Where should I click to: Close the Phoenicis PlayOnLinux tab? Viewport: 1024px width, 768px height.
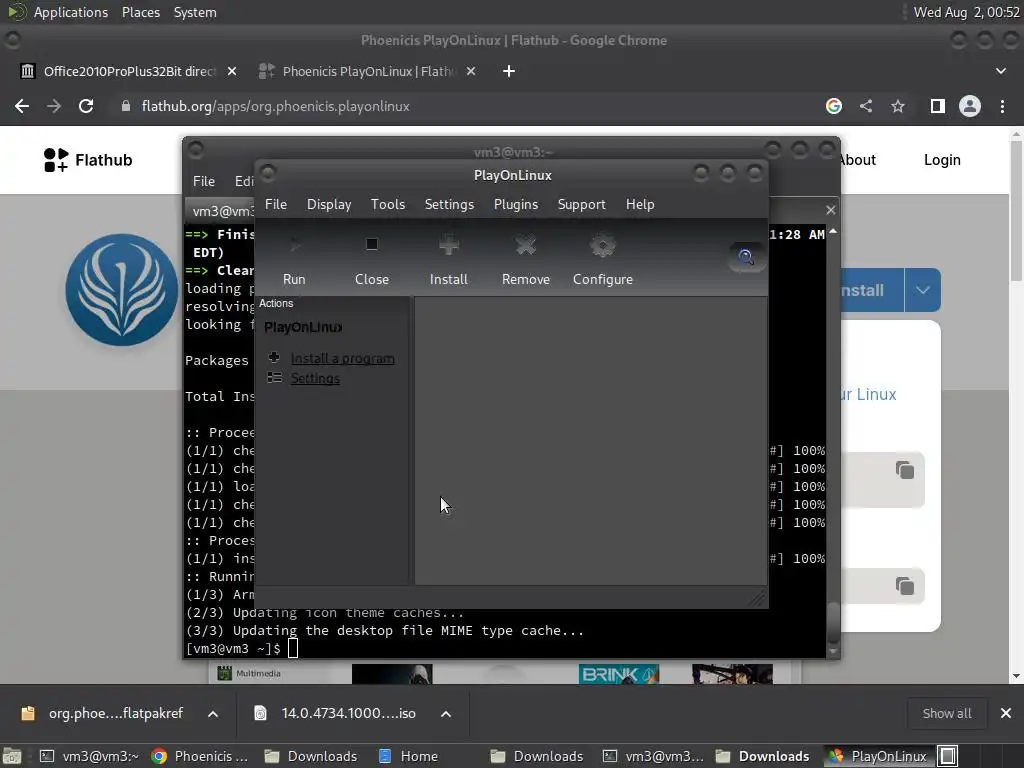[471, 71]
